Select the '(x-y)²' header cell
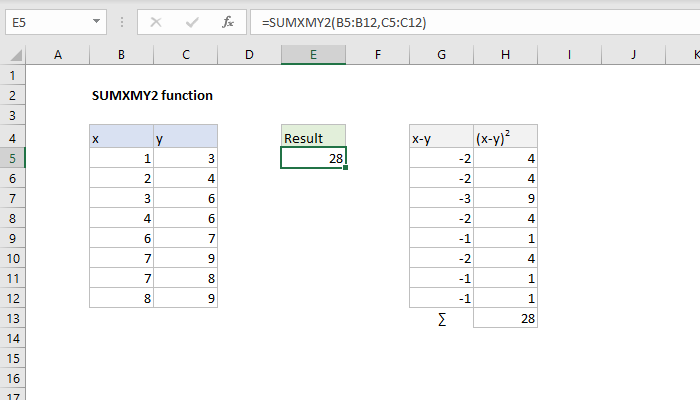This screenshot has height=400, width=700. point(505,136)
